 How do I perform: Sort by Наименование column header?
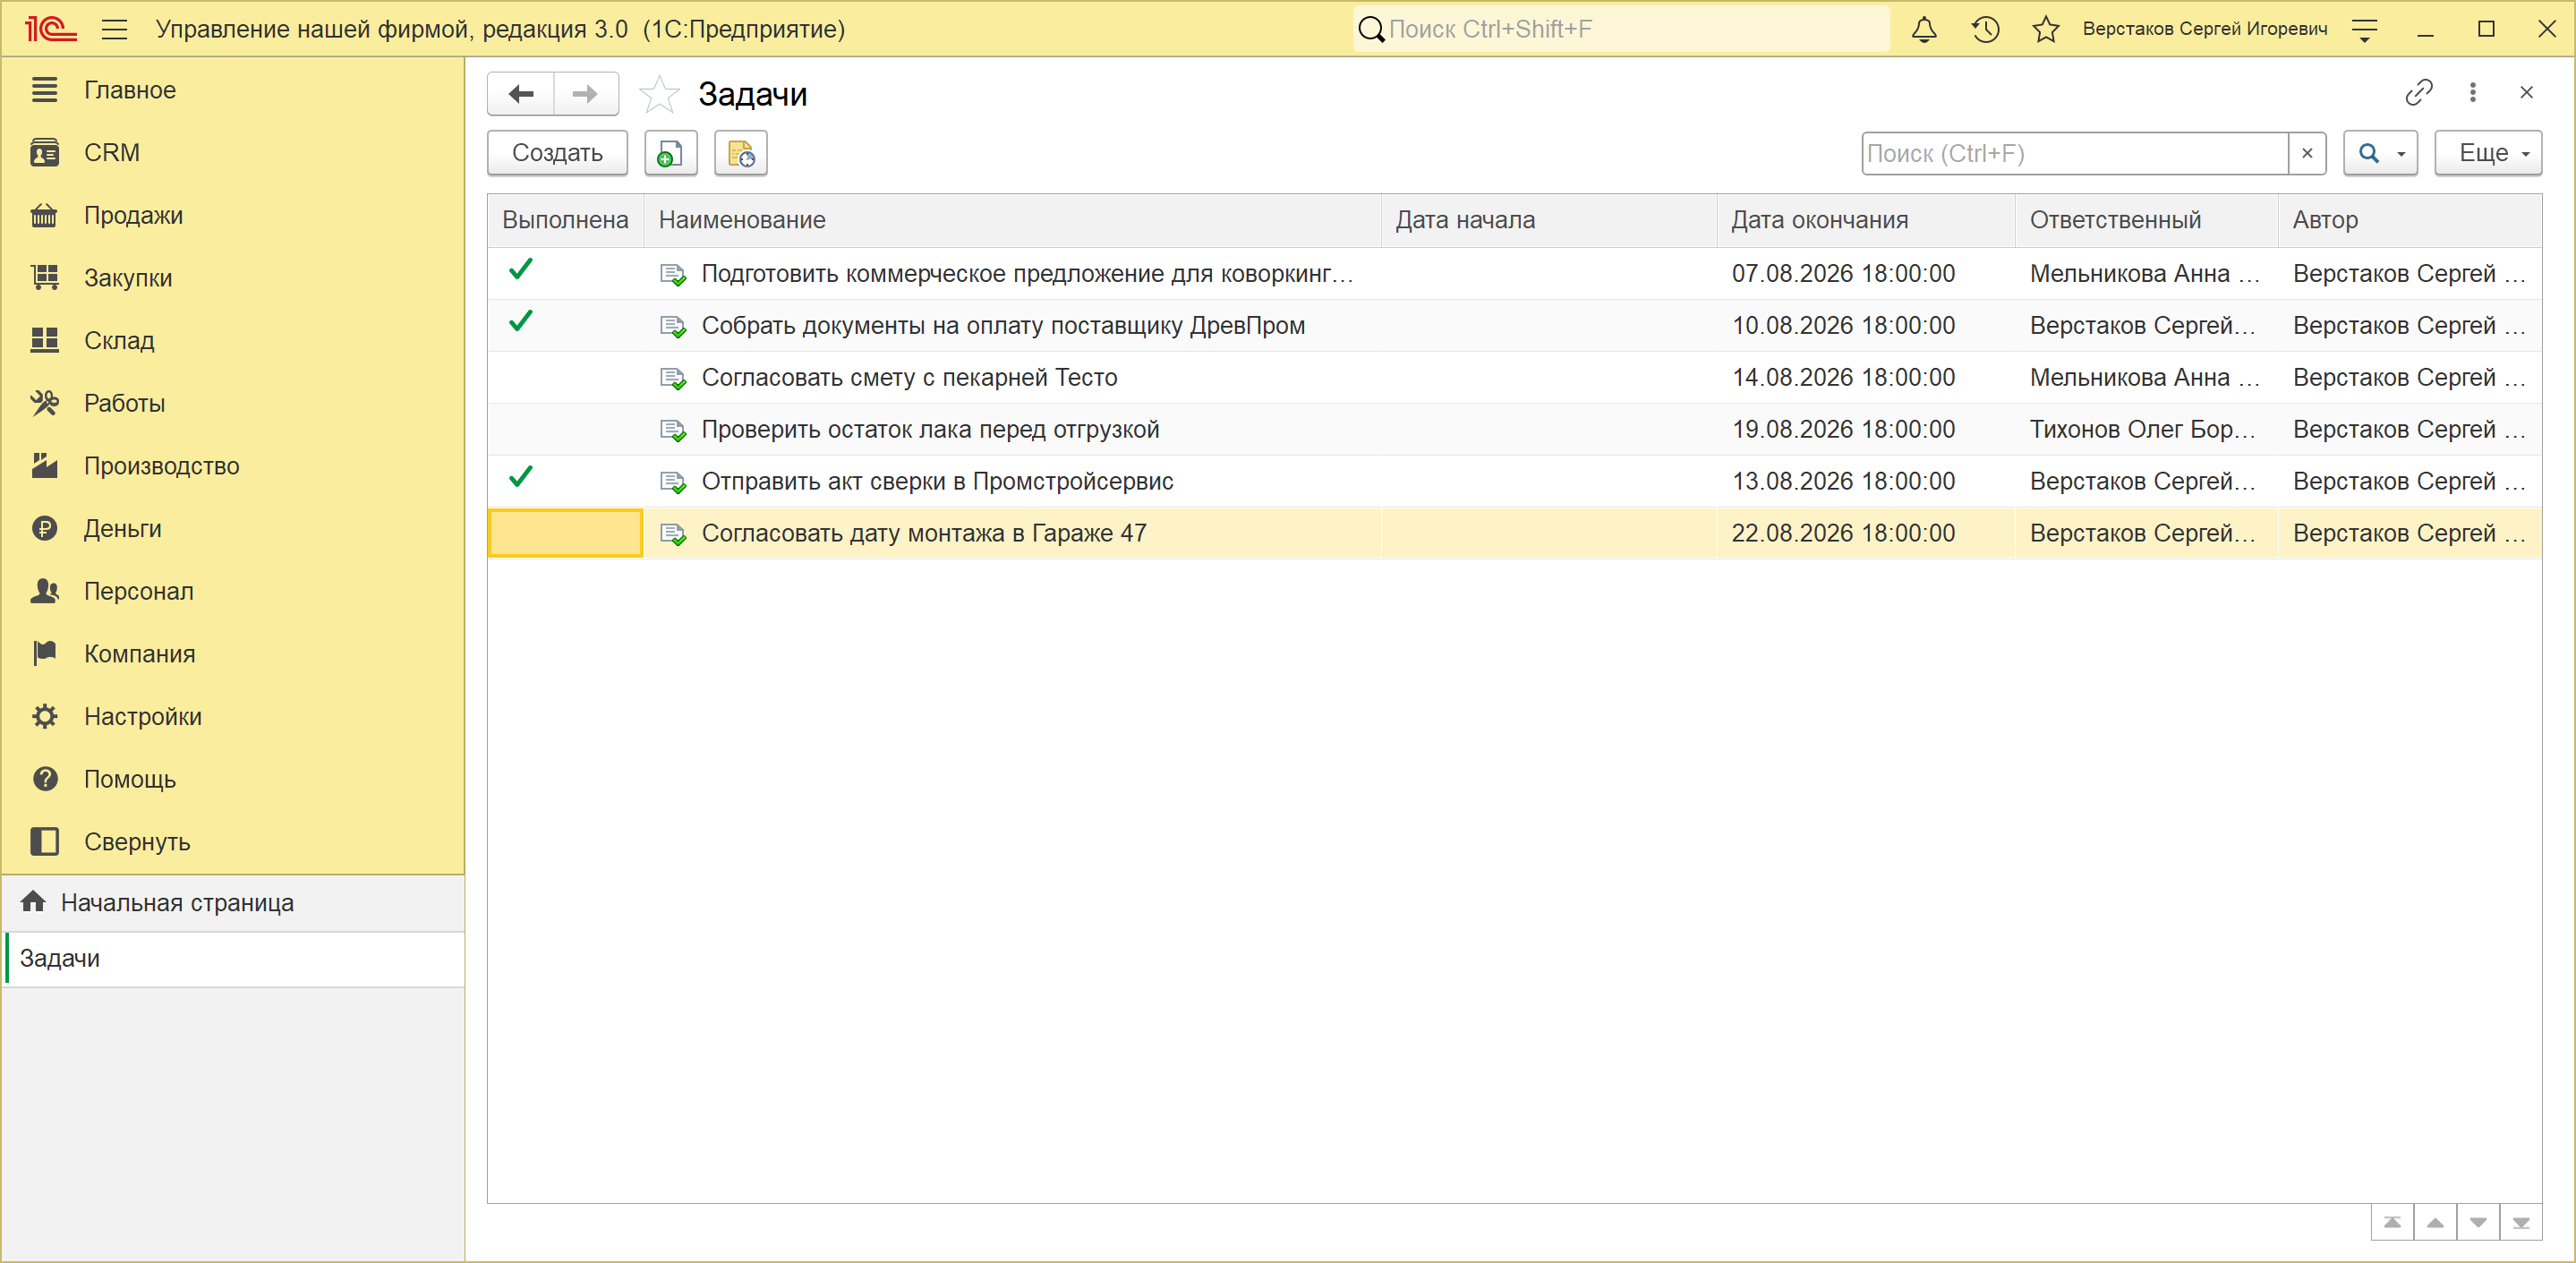coord(1012,220)
